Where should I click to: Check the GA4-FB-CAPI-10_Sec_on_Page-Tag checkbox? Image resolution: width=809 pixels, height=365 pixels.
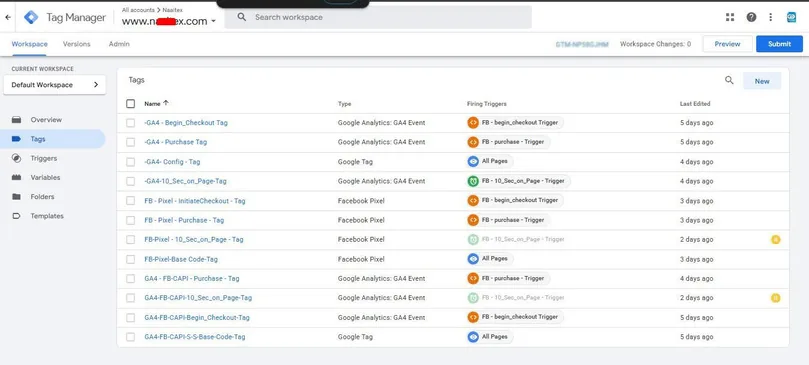tap(131, 298)
